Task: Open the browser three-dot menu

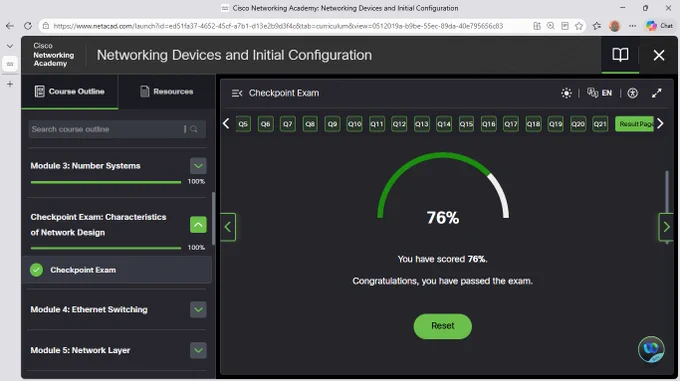Action: click(633, 26)
